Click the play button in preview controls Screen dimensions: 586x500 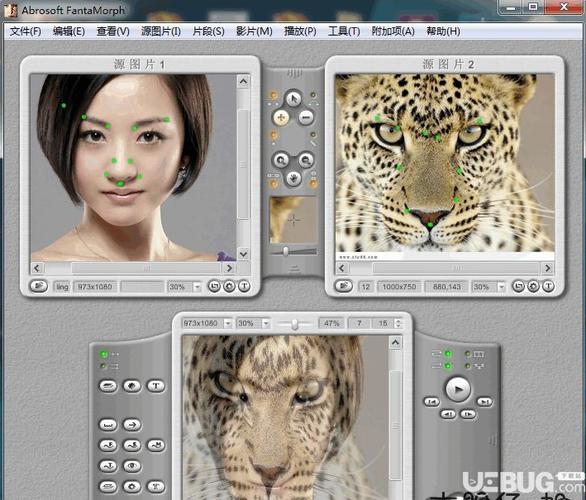pyautogui.click(x=458, y=389)
